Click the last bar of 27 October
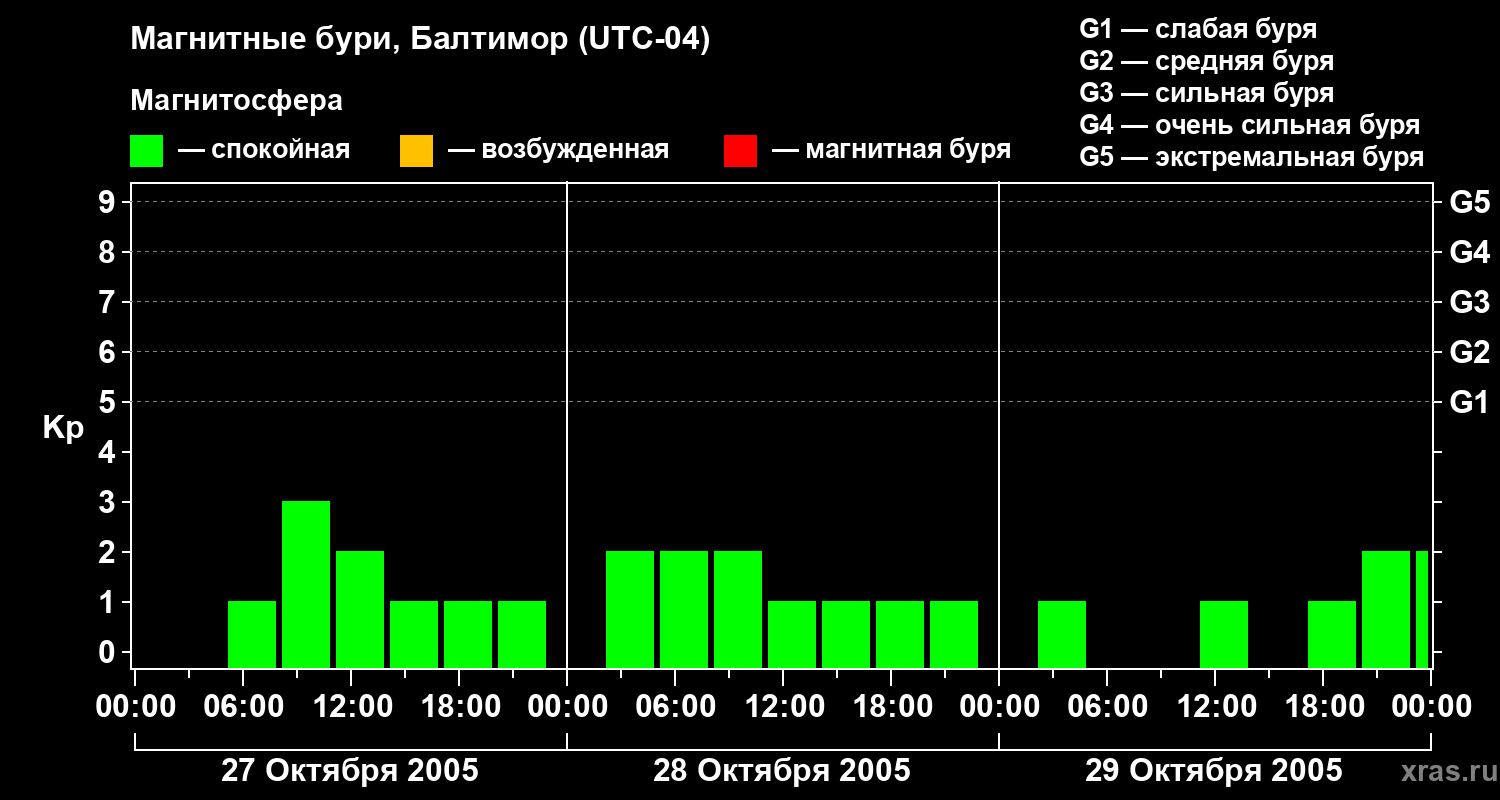The image size is (1500, 800). tap(522, 634)
